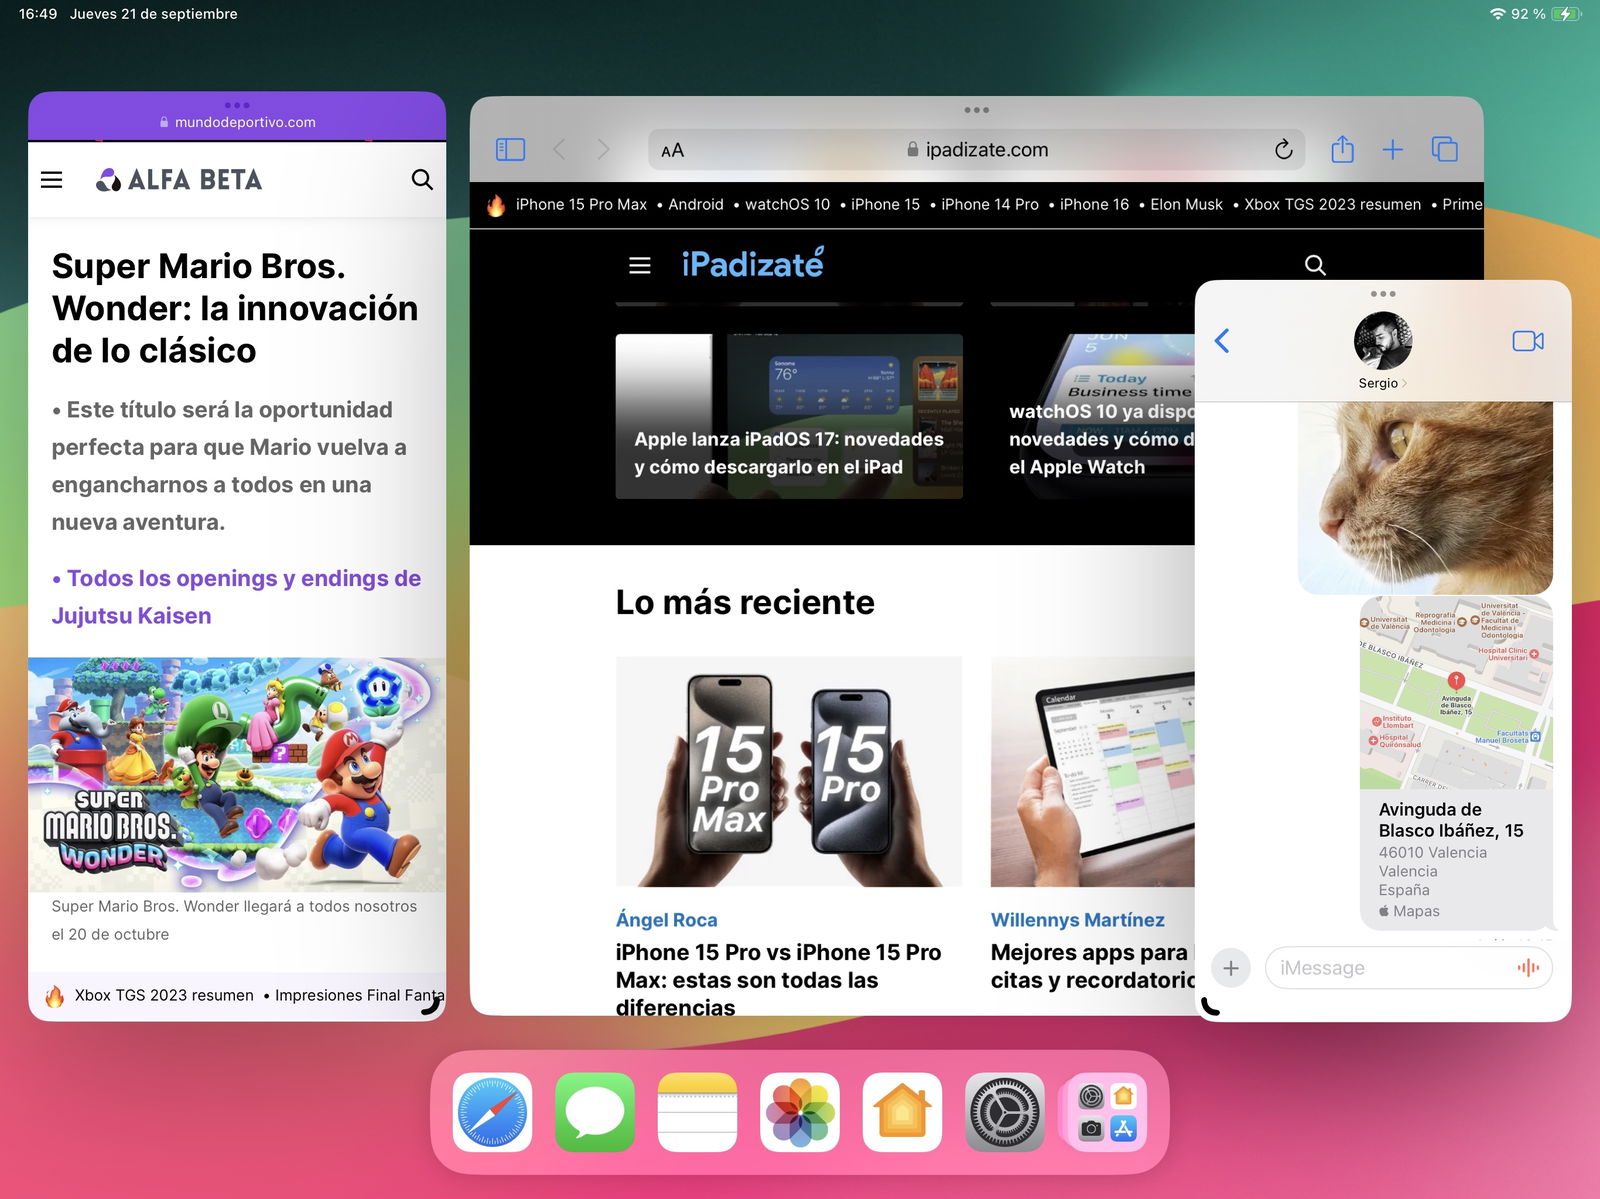Select the Elon Musk trending topic
This screenshot has width=1600, height=1199.
coord(1186,204)
